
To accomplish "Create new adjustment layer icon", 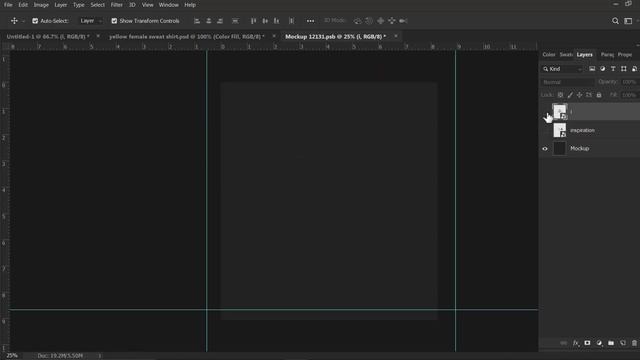I will pos(599,343).
